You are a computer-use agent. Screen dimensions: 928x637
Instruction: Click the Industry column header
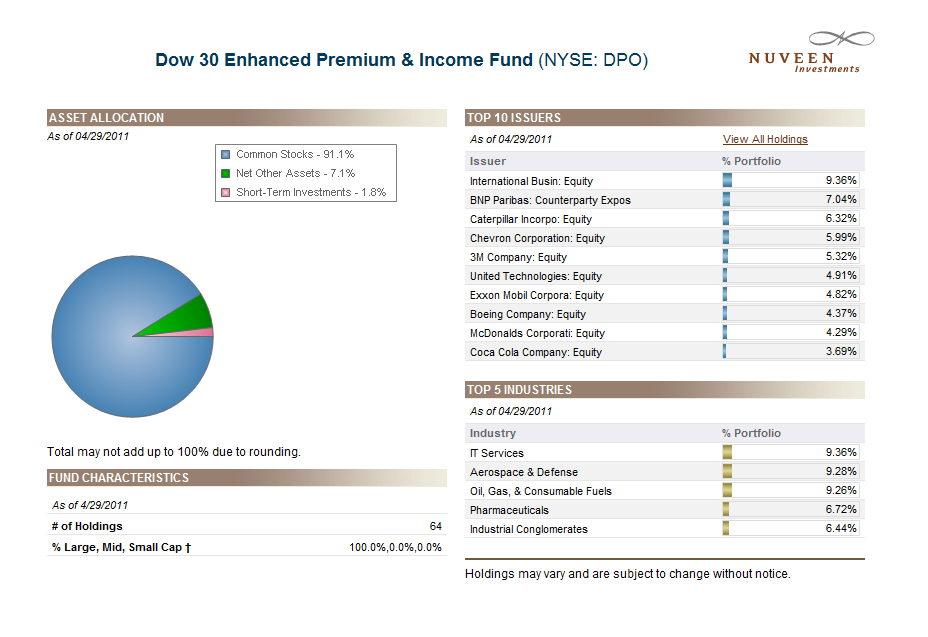tap(492, 433)
